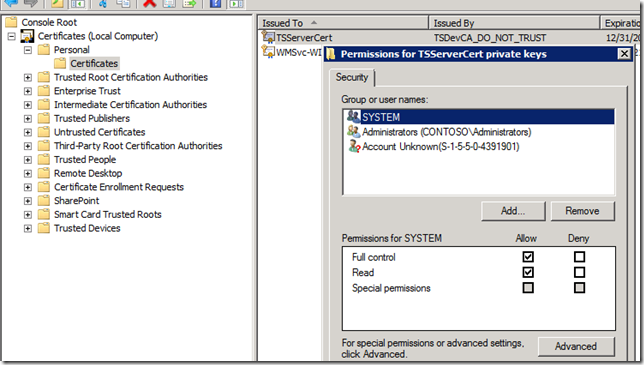Check Deny for Read permission
644x365 pixels.
tap(579, 272)
